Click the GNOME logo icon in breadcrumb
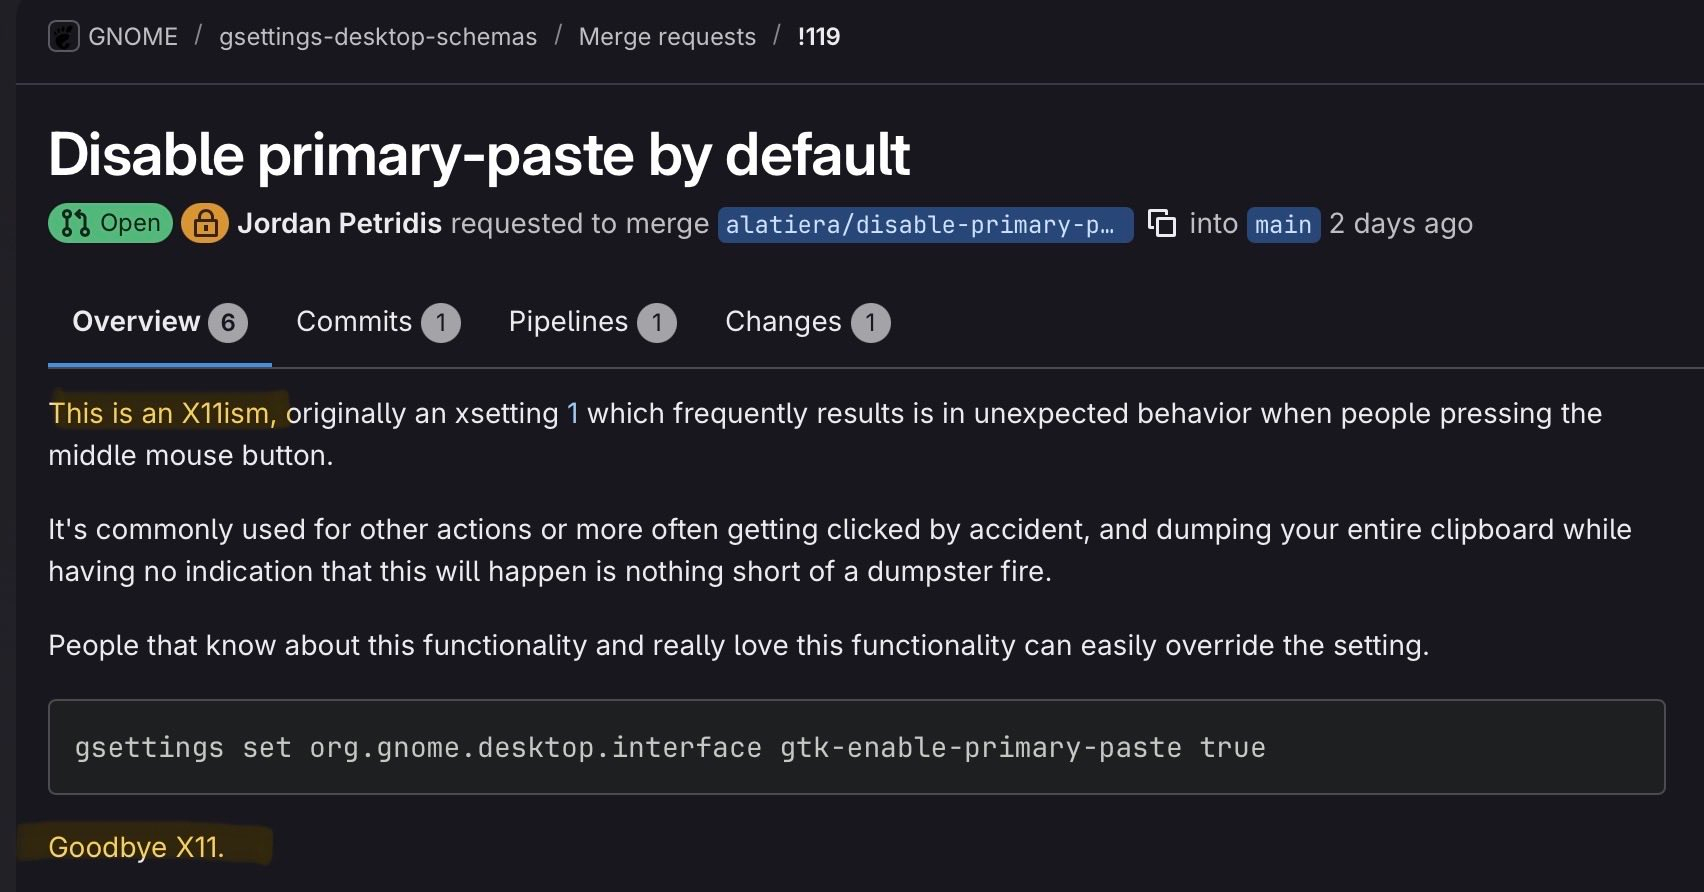Screen dimensions: 1704x892 (x=63, y=37)
